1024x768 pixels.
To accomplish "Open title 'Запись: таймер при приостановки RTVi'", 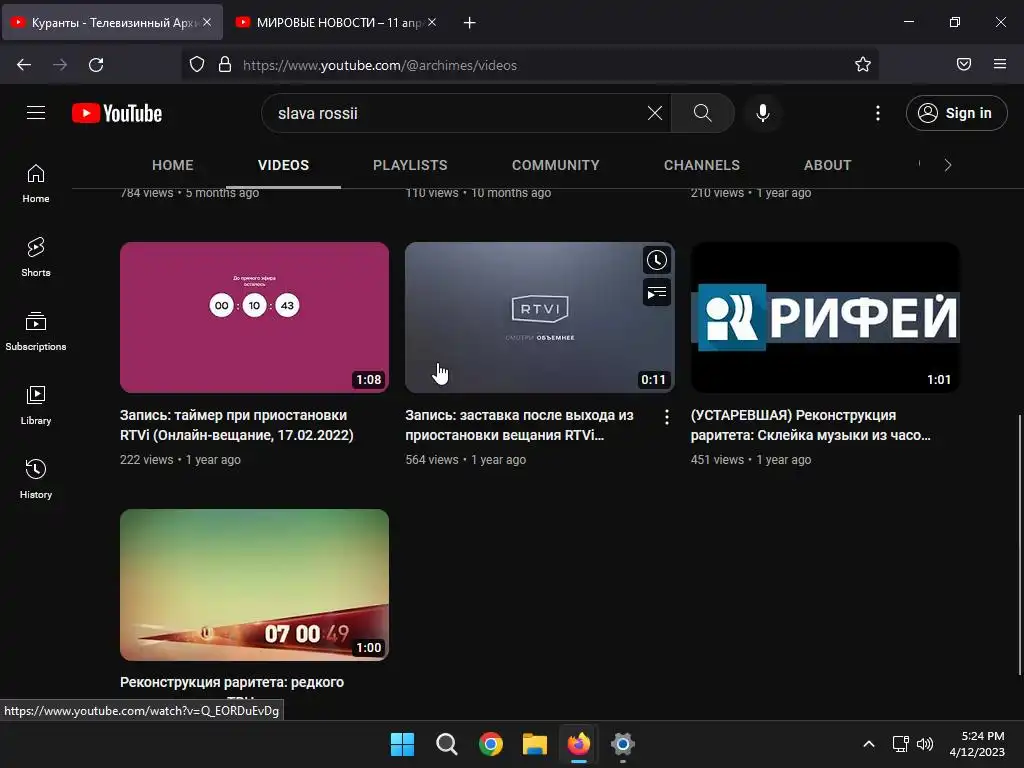I will [236, 425].
